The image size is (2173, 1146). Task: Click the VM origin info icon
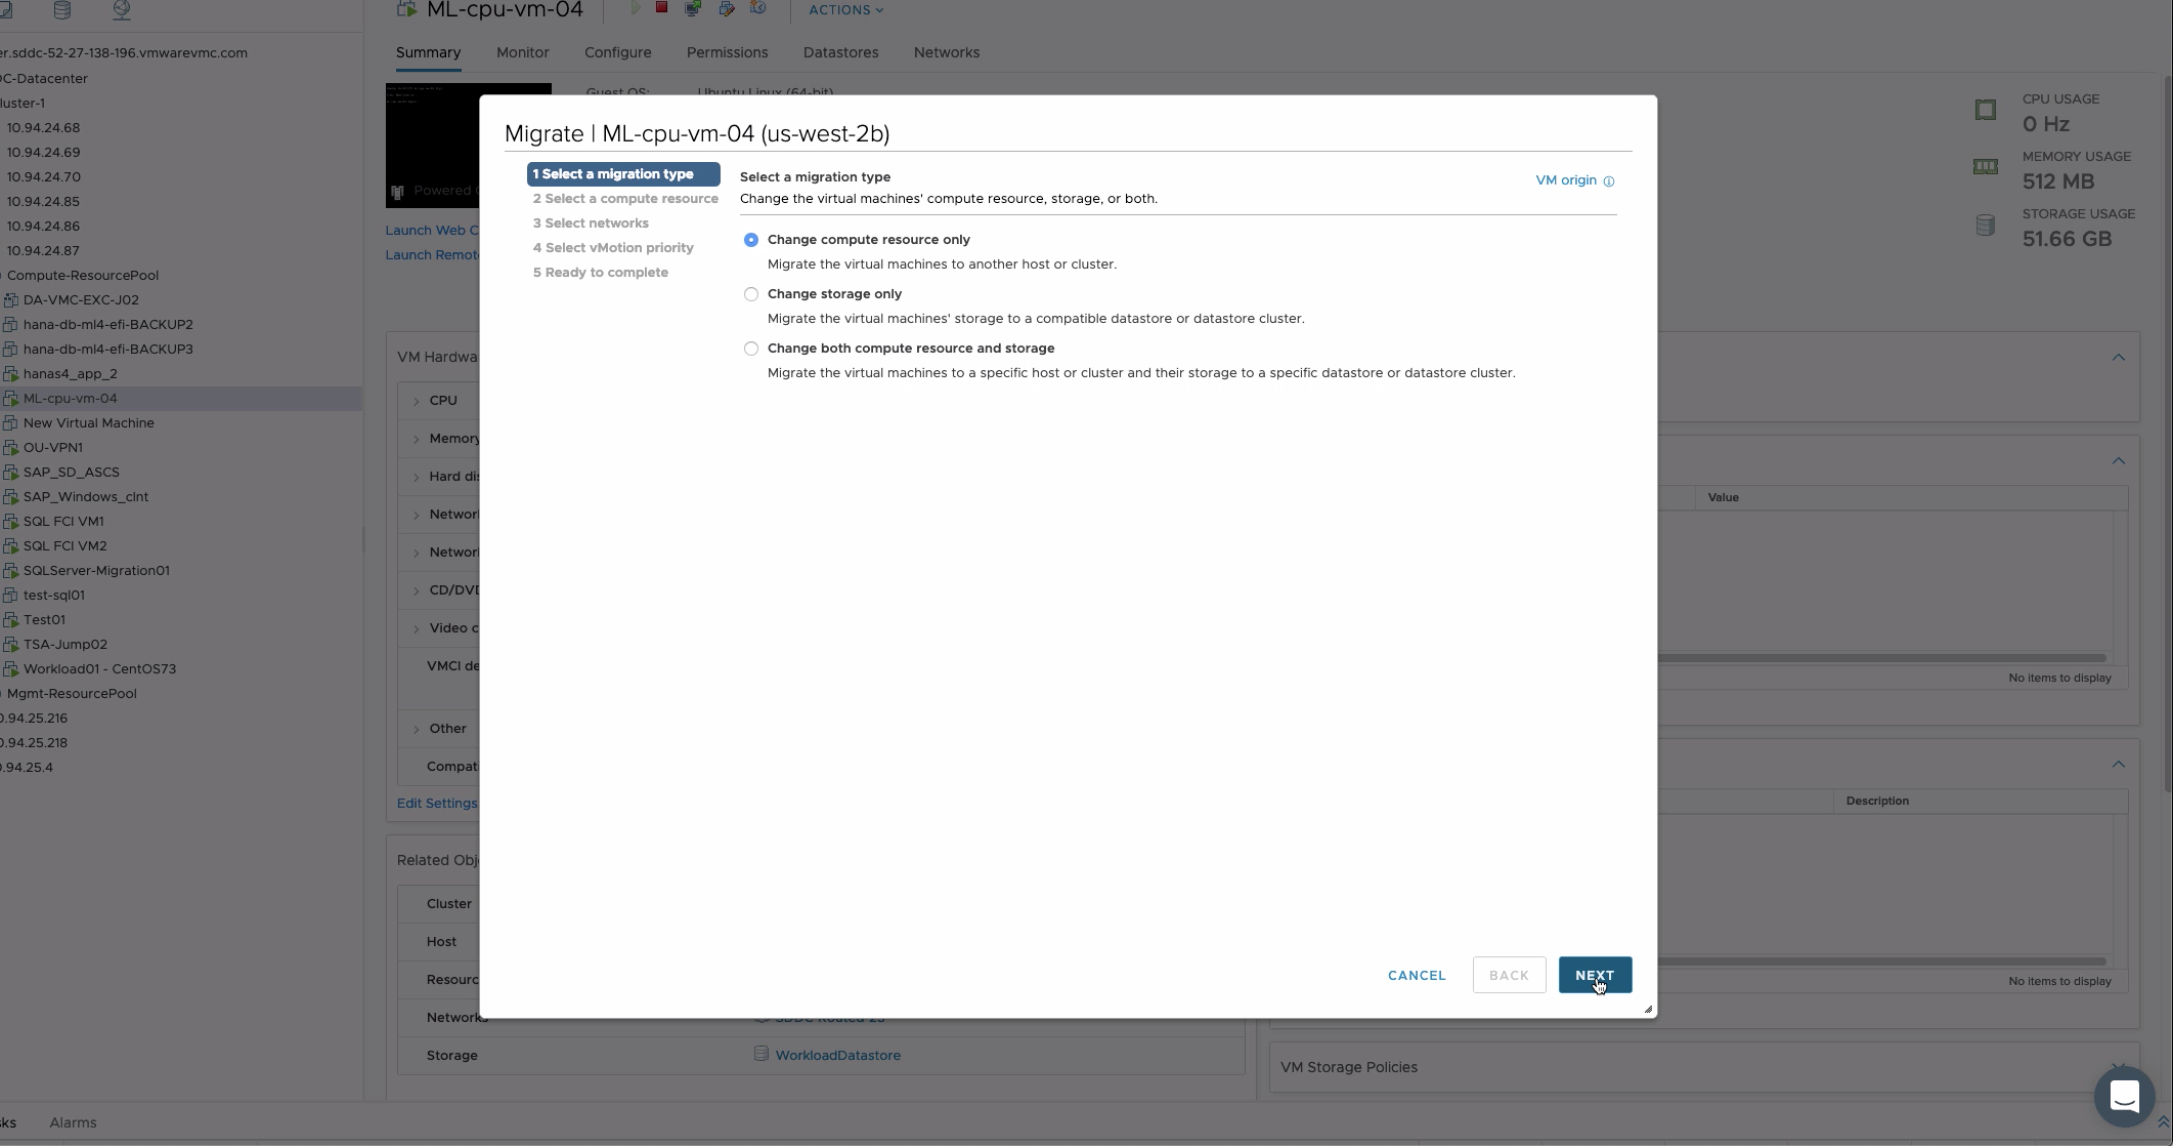(1609, 181)
